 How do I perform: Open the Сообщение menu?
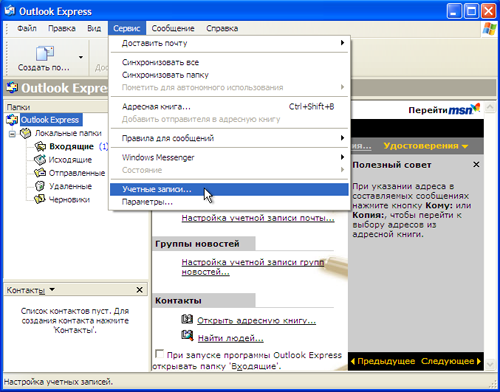[x=173, y=28]
